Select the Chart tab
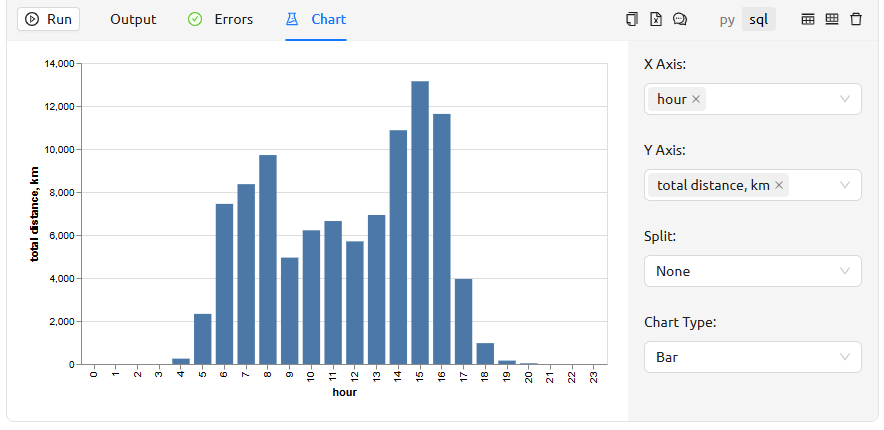The width and height of the screenshot is (884, 430). (316, 19)
